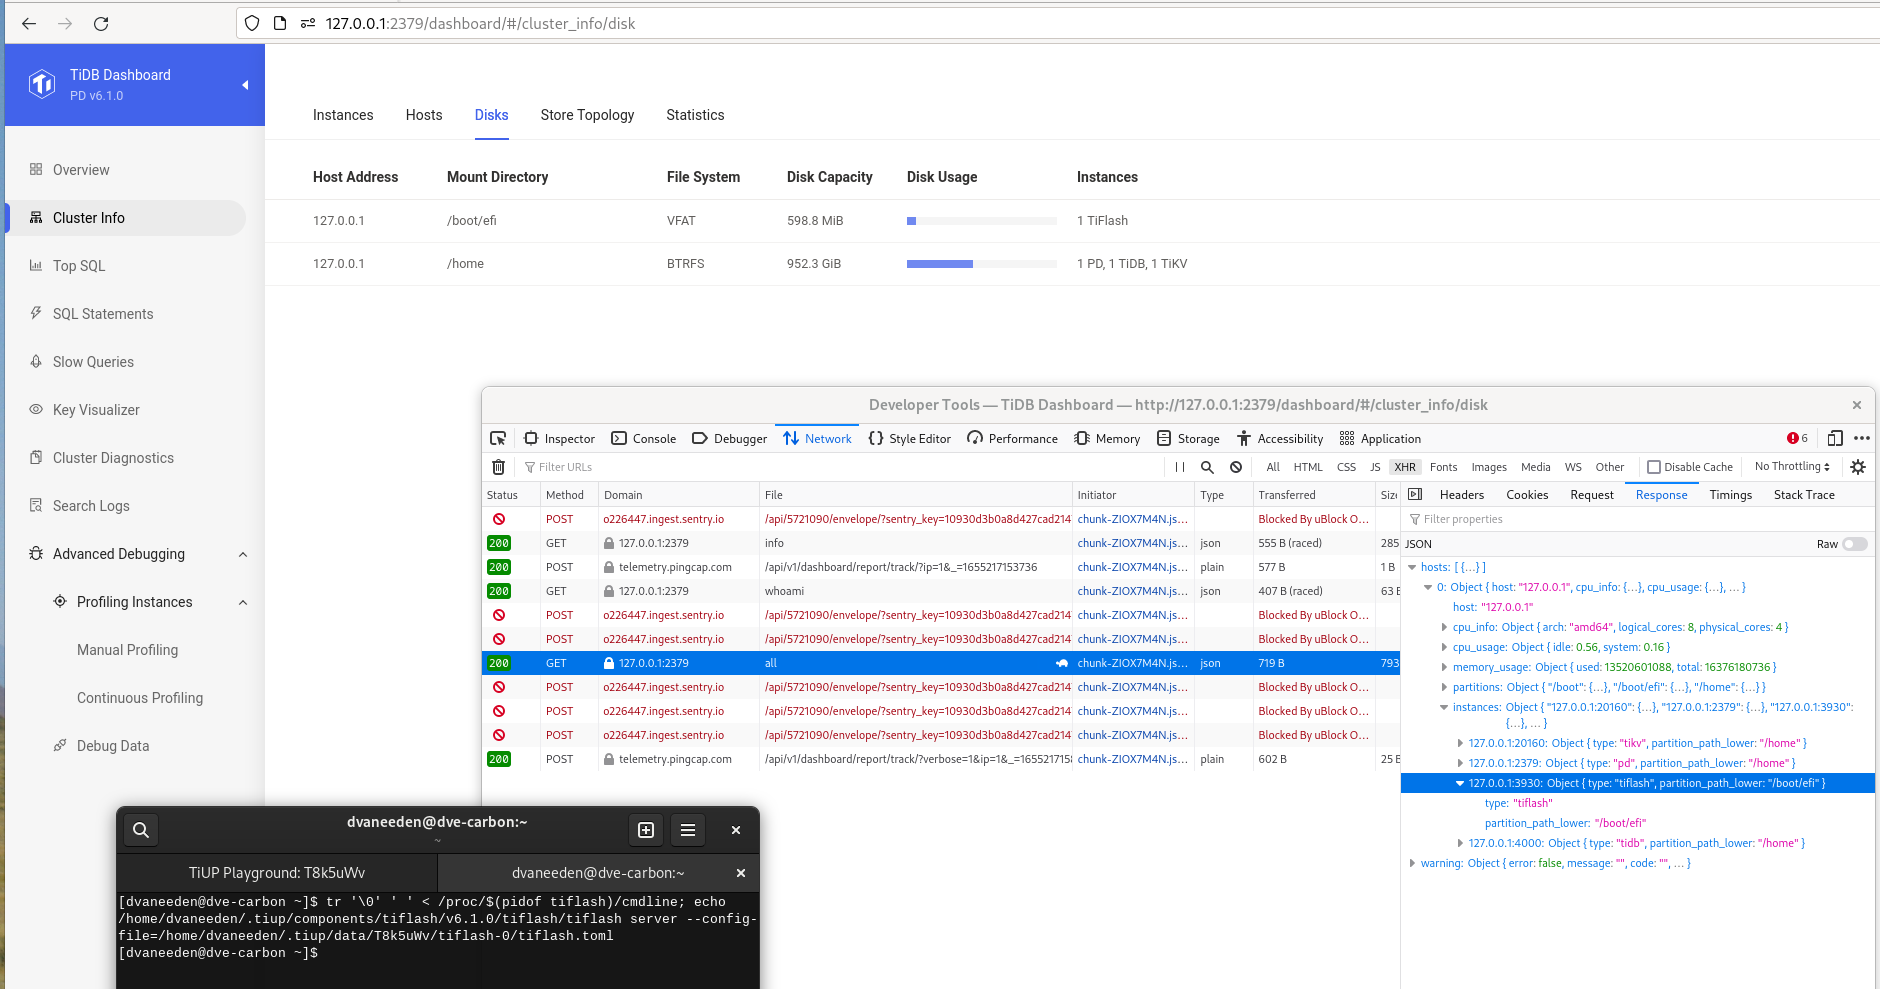1880x989 pixels.
Task: Open network search magnifier icon
Action: click(1207, 467)
